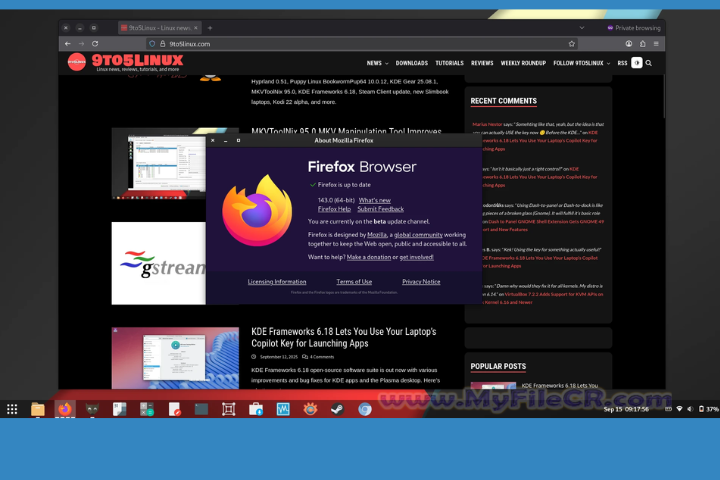This screenshot has height=480, width=720.
Task: Click the battery 37% indicator
Action: (709, 409)
